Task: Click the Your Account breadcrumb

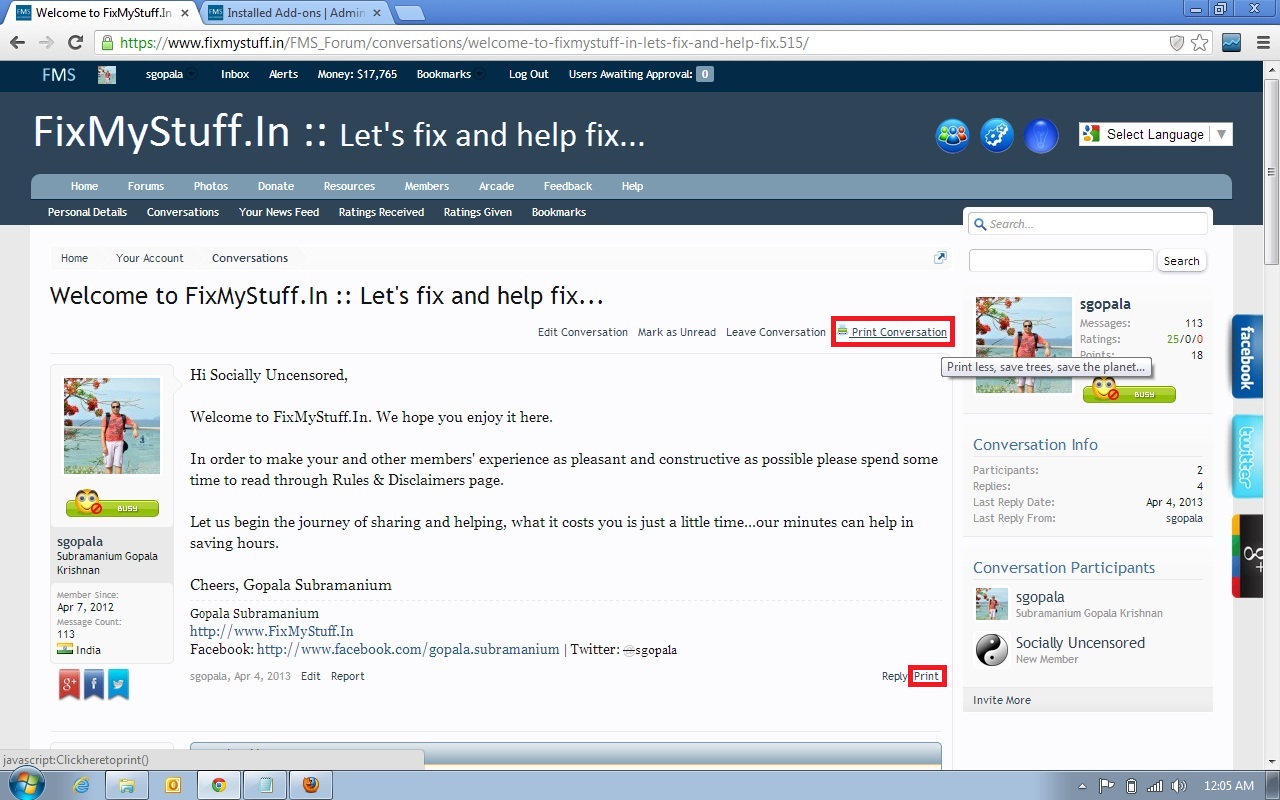Action: (x=150, y=258)
